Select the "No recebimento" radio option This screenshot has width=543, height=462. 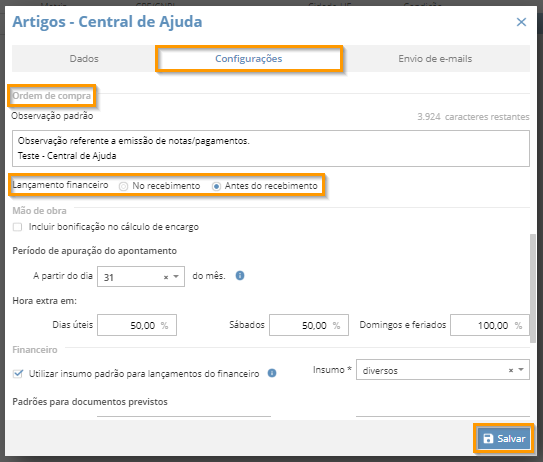123,186
